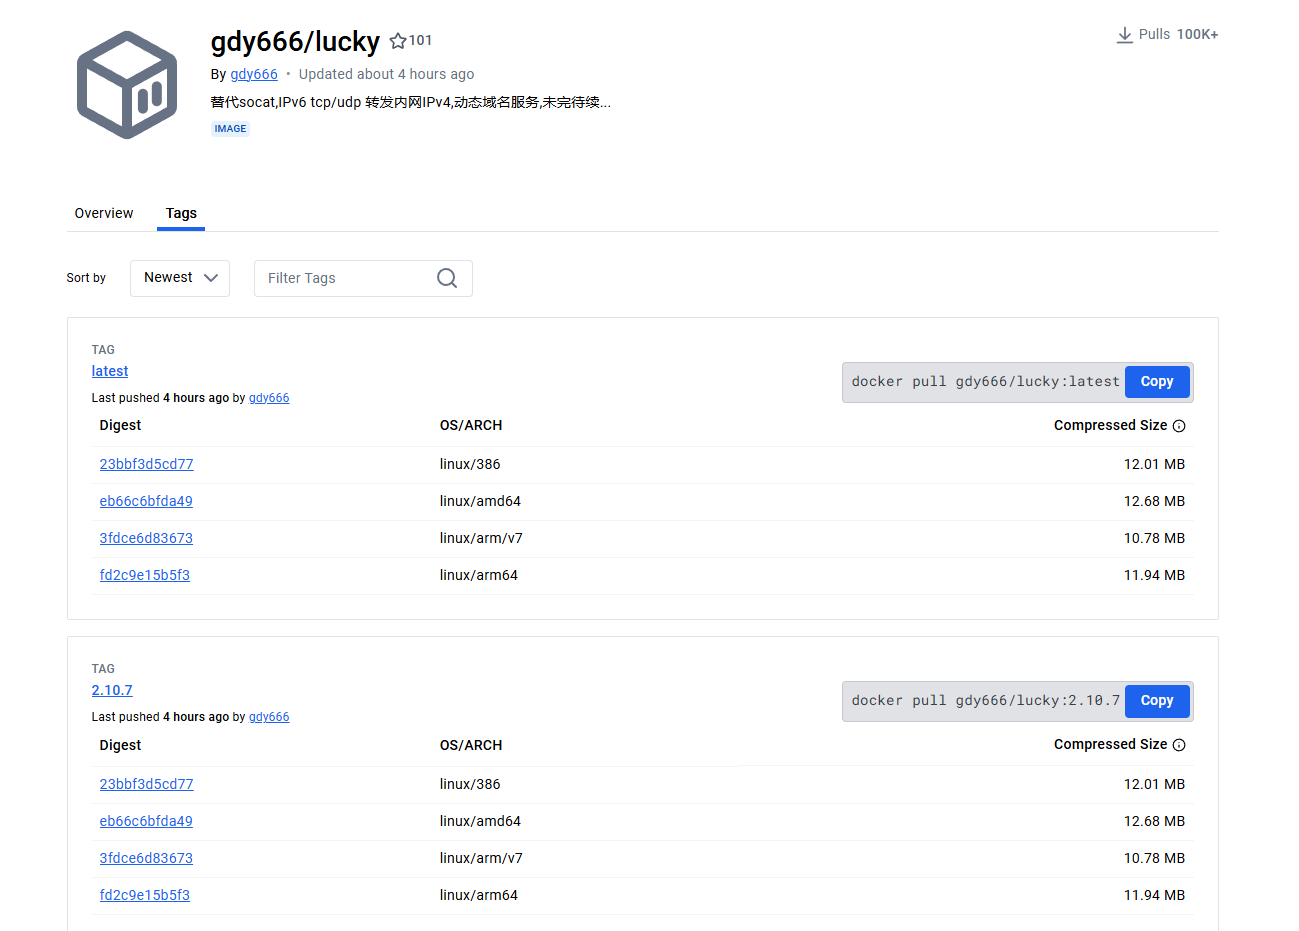
Task: Click the gdy666/lucky repository cube logo
Action: [127, 85]
